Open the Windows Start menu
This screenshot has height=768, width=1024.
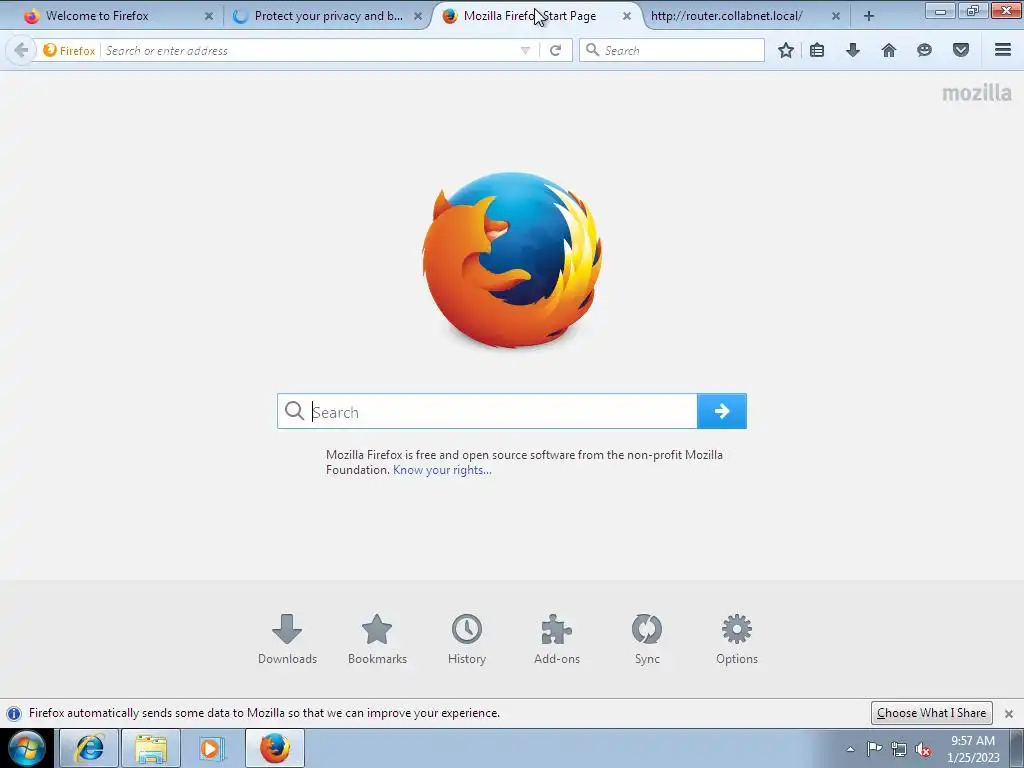[x=27, y=748]
